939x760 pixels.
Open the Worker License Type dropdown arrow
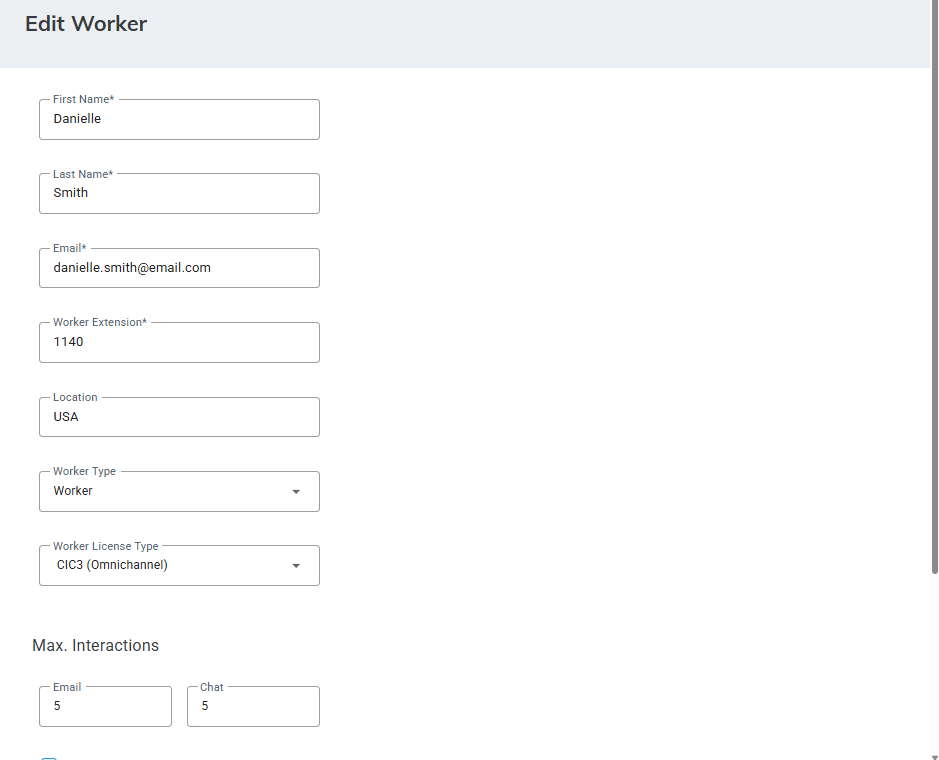pyautogui.click(x=296, y=566)
